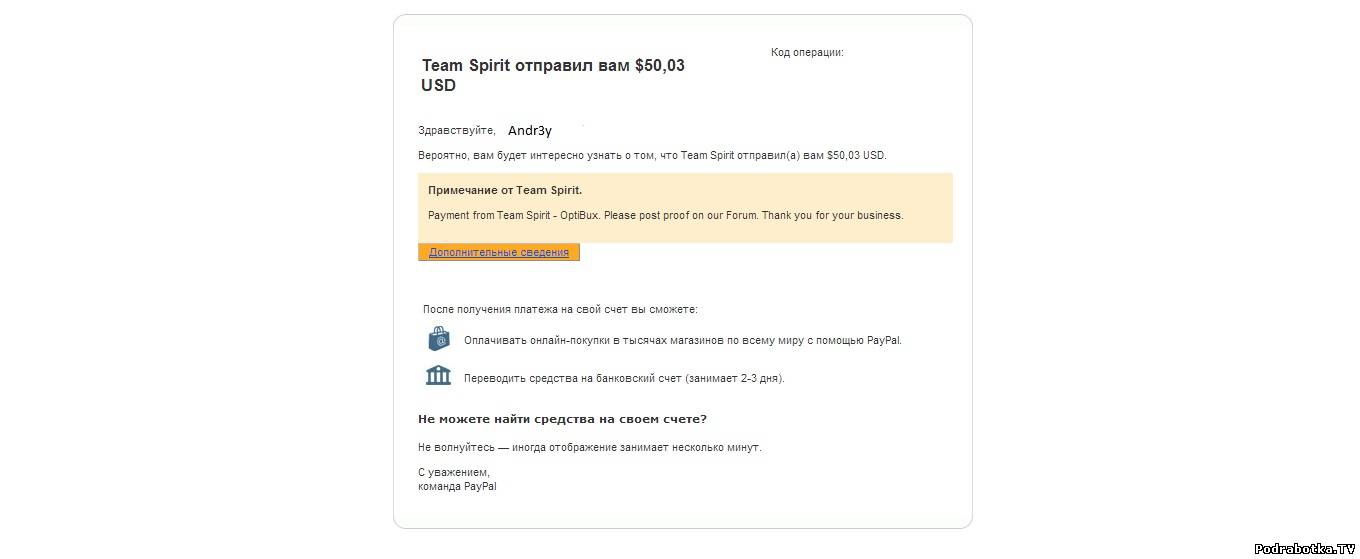Viewport: 1360px width, 559px height.
Task: Click the Код операции label
Action: pos(807,52)
